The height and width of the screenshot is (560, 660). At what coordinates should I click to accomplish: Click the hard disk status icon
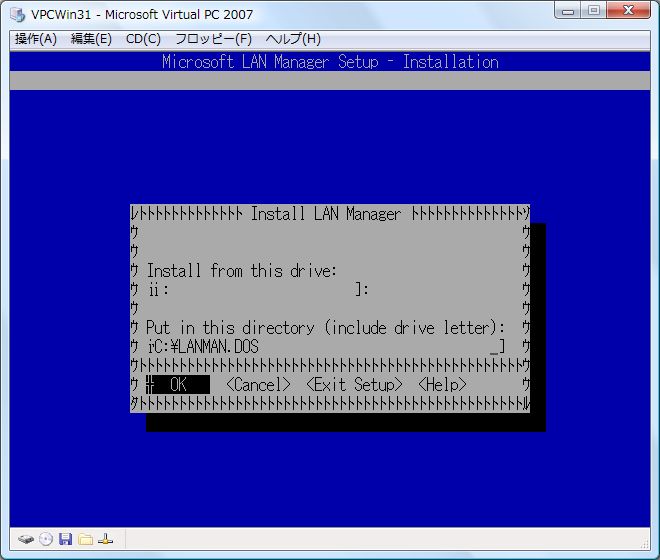coord(26,539)
